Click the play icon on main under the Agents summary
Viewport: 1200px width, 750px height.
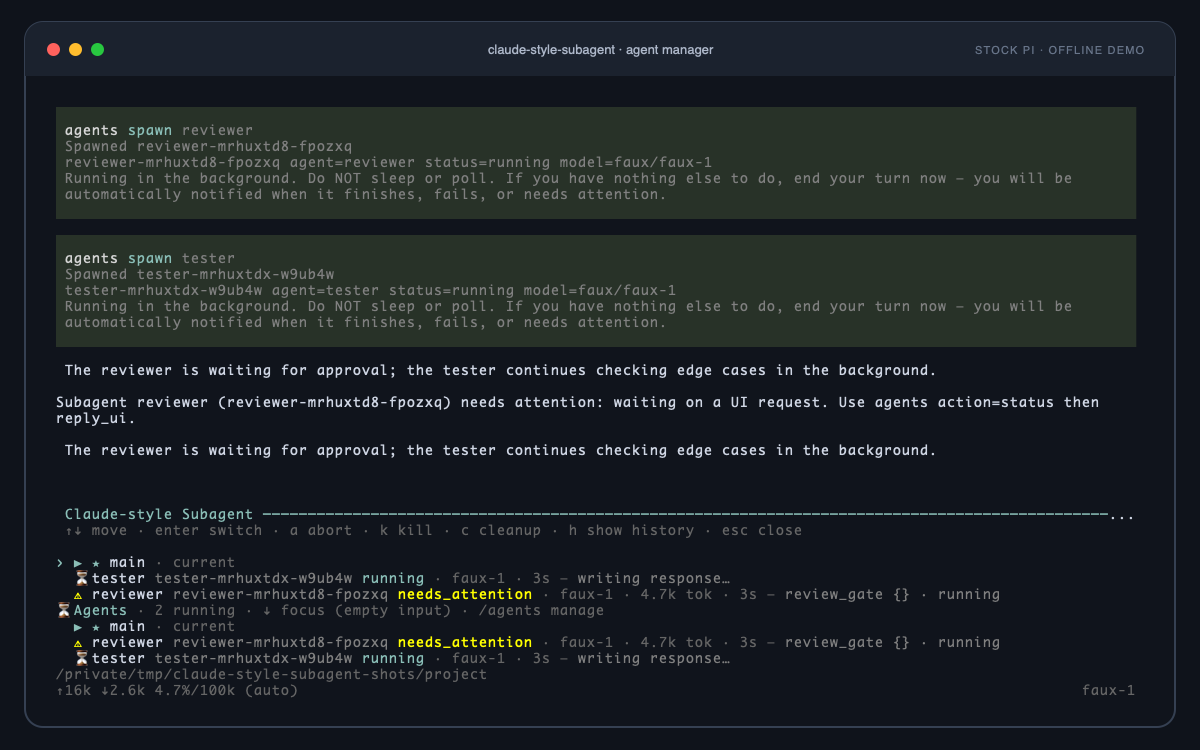coord(78,627)
